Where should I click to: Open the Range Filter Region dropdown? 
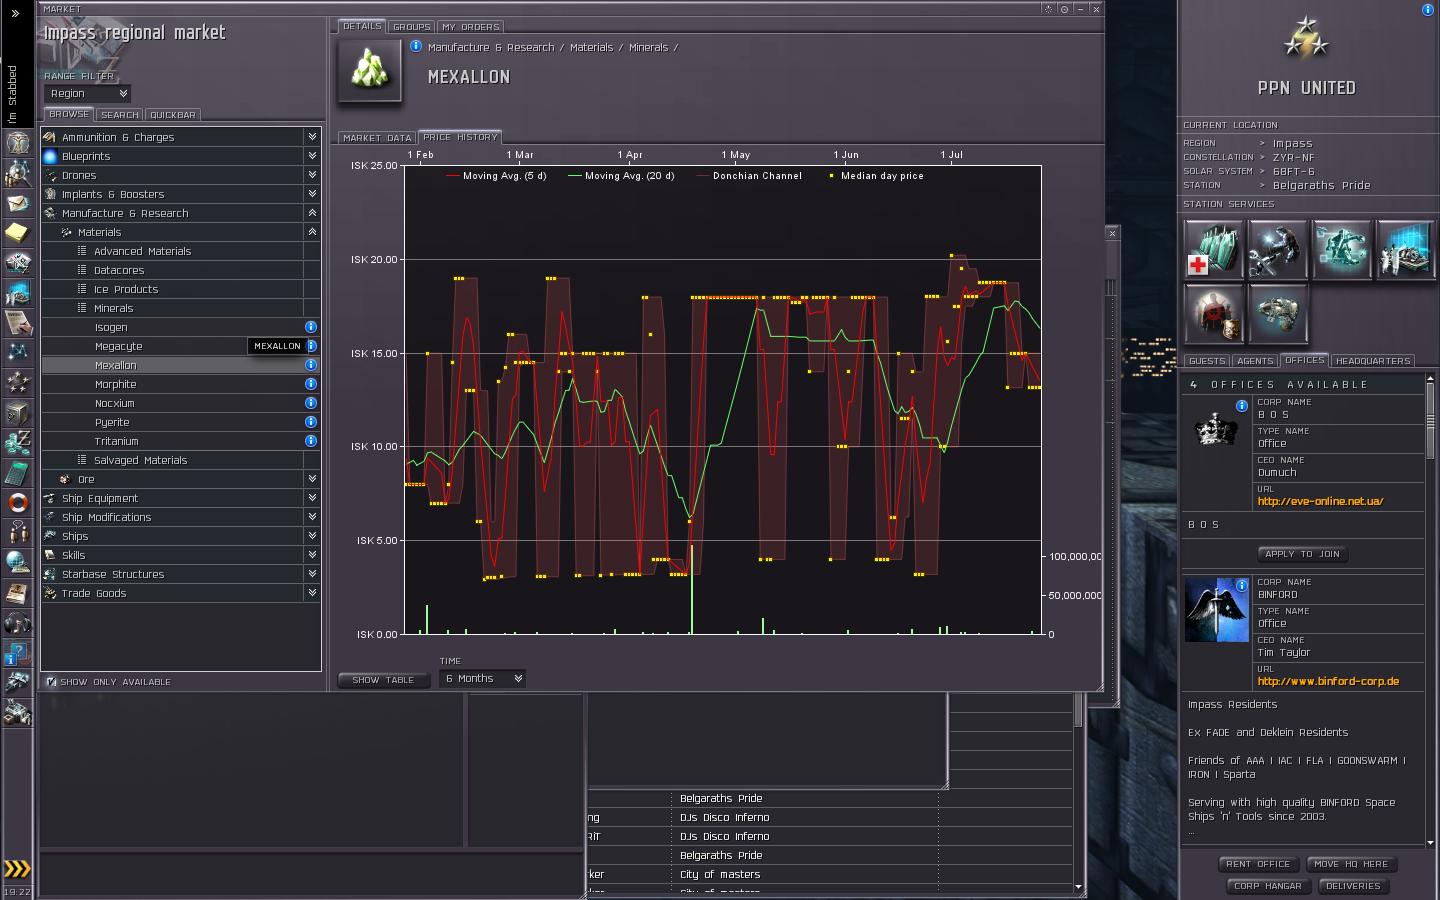coord(88,93)
